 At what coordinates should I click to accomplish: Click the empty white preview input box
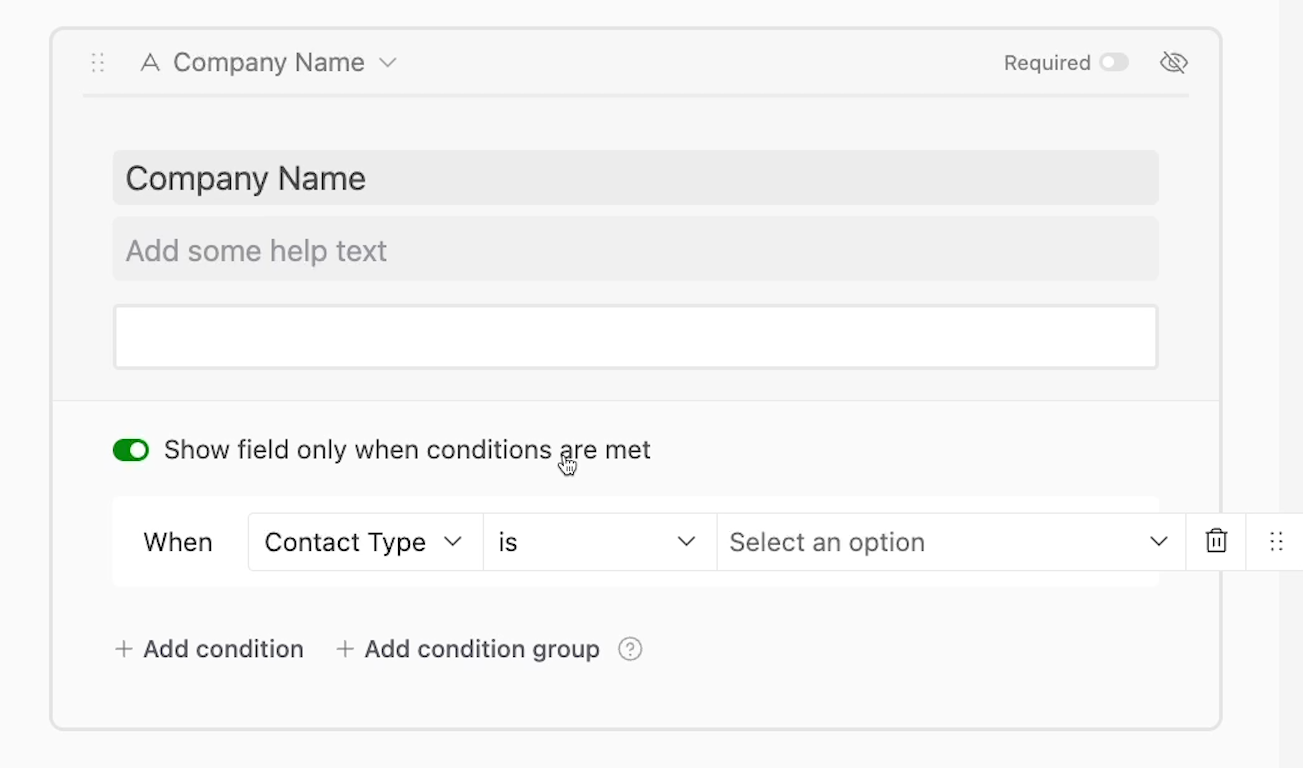point(636,337)
